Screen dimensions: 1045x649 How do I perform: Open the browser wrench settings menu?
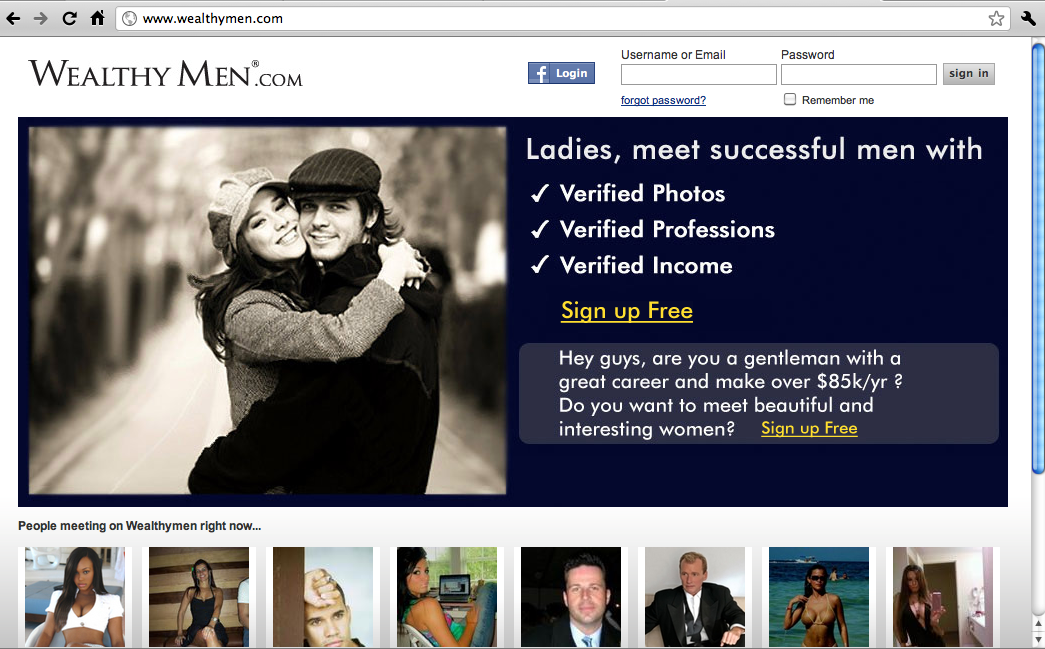(1029, 18)
